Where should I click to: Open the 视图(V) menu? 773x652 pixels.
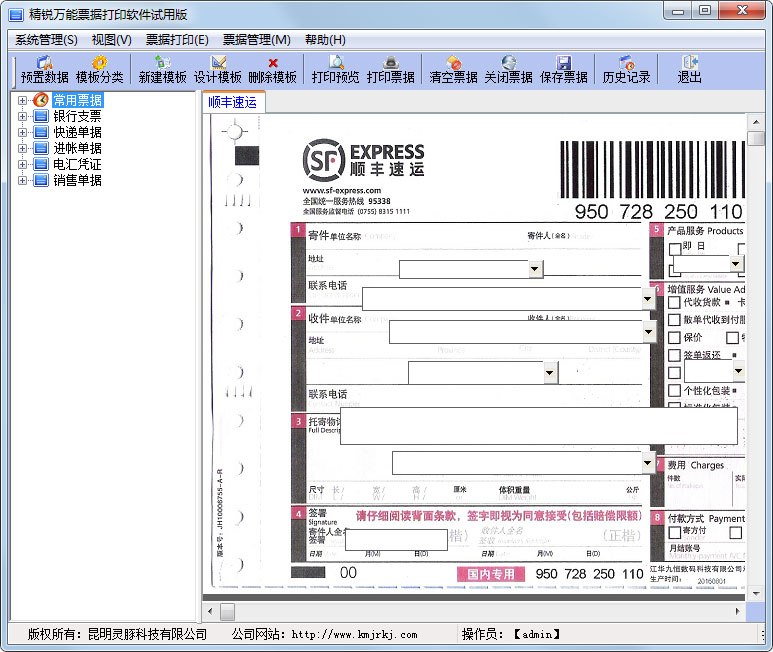point(112,40)
